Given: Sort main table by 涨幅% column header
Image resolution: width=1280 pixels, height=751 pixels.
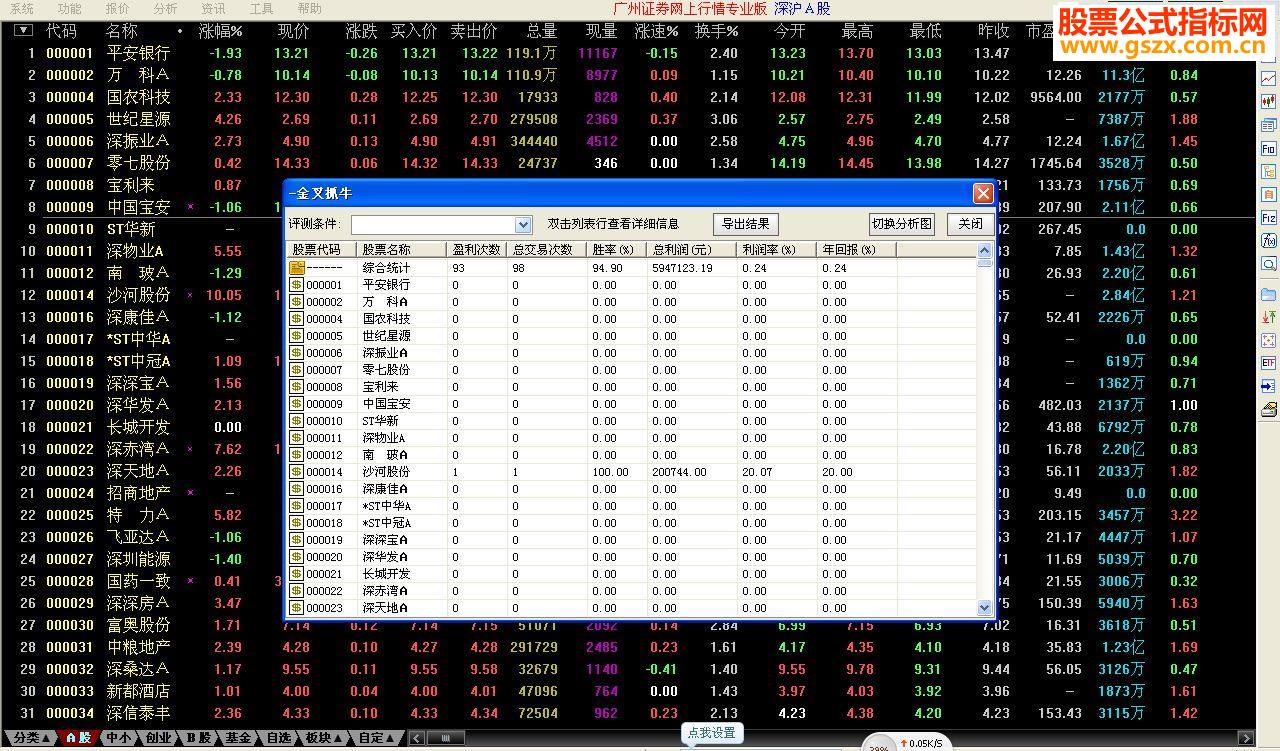Looking at the screenshot, I should (x=220, y=32).
